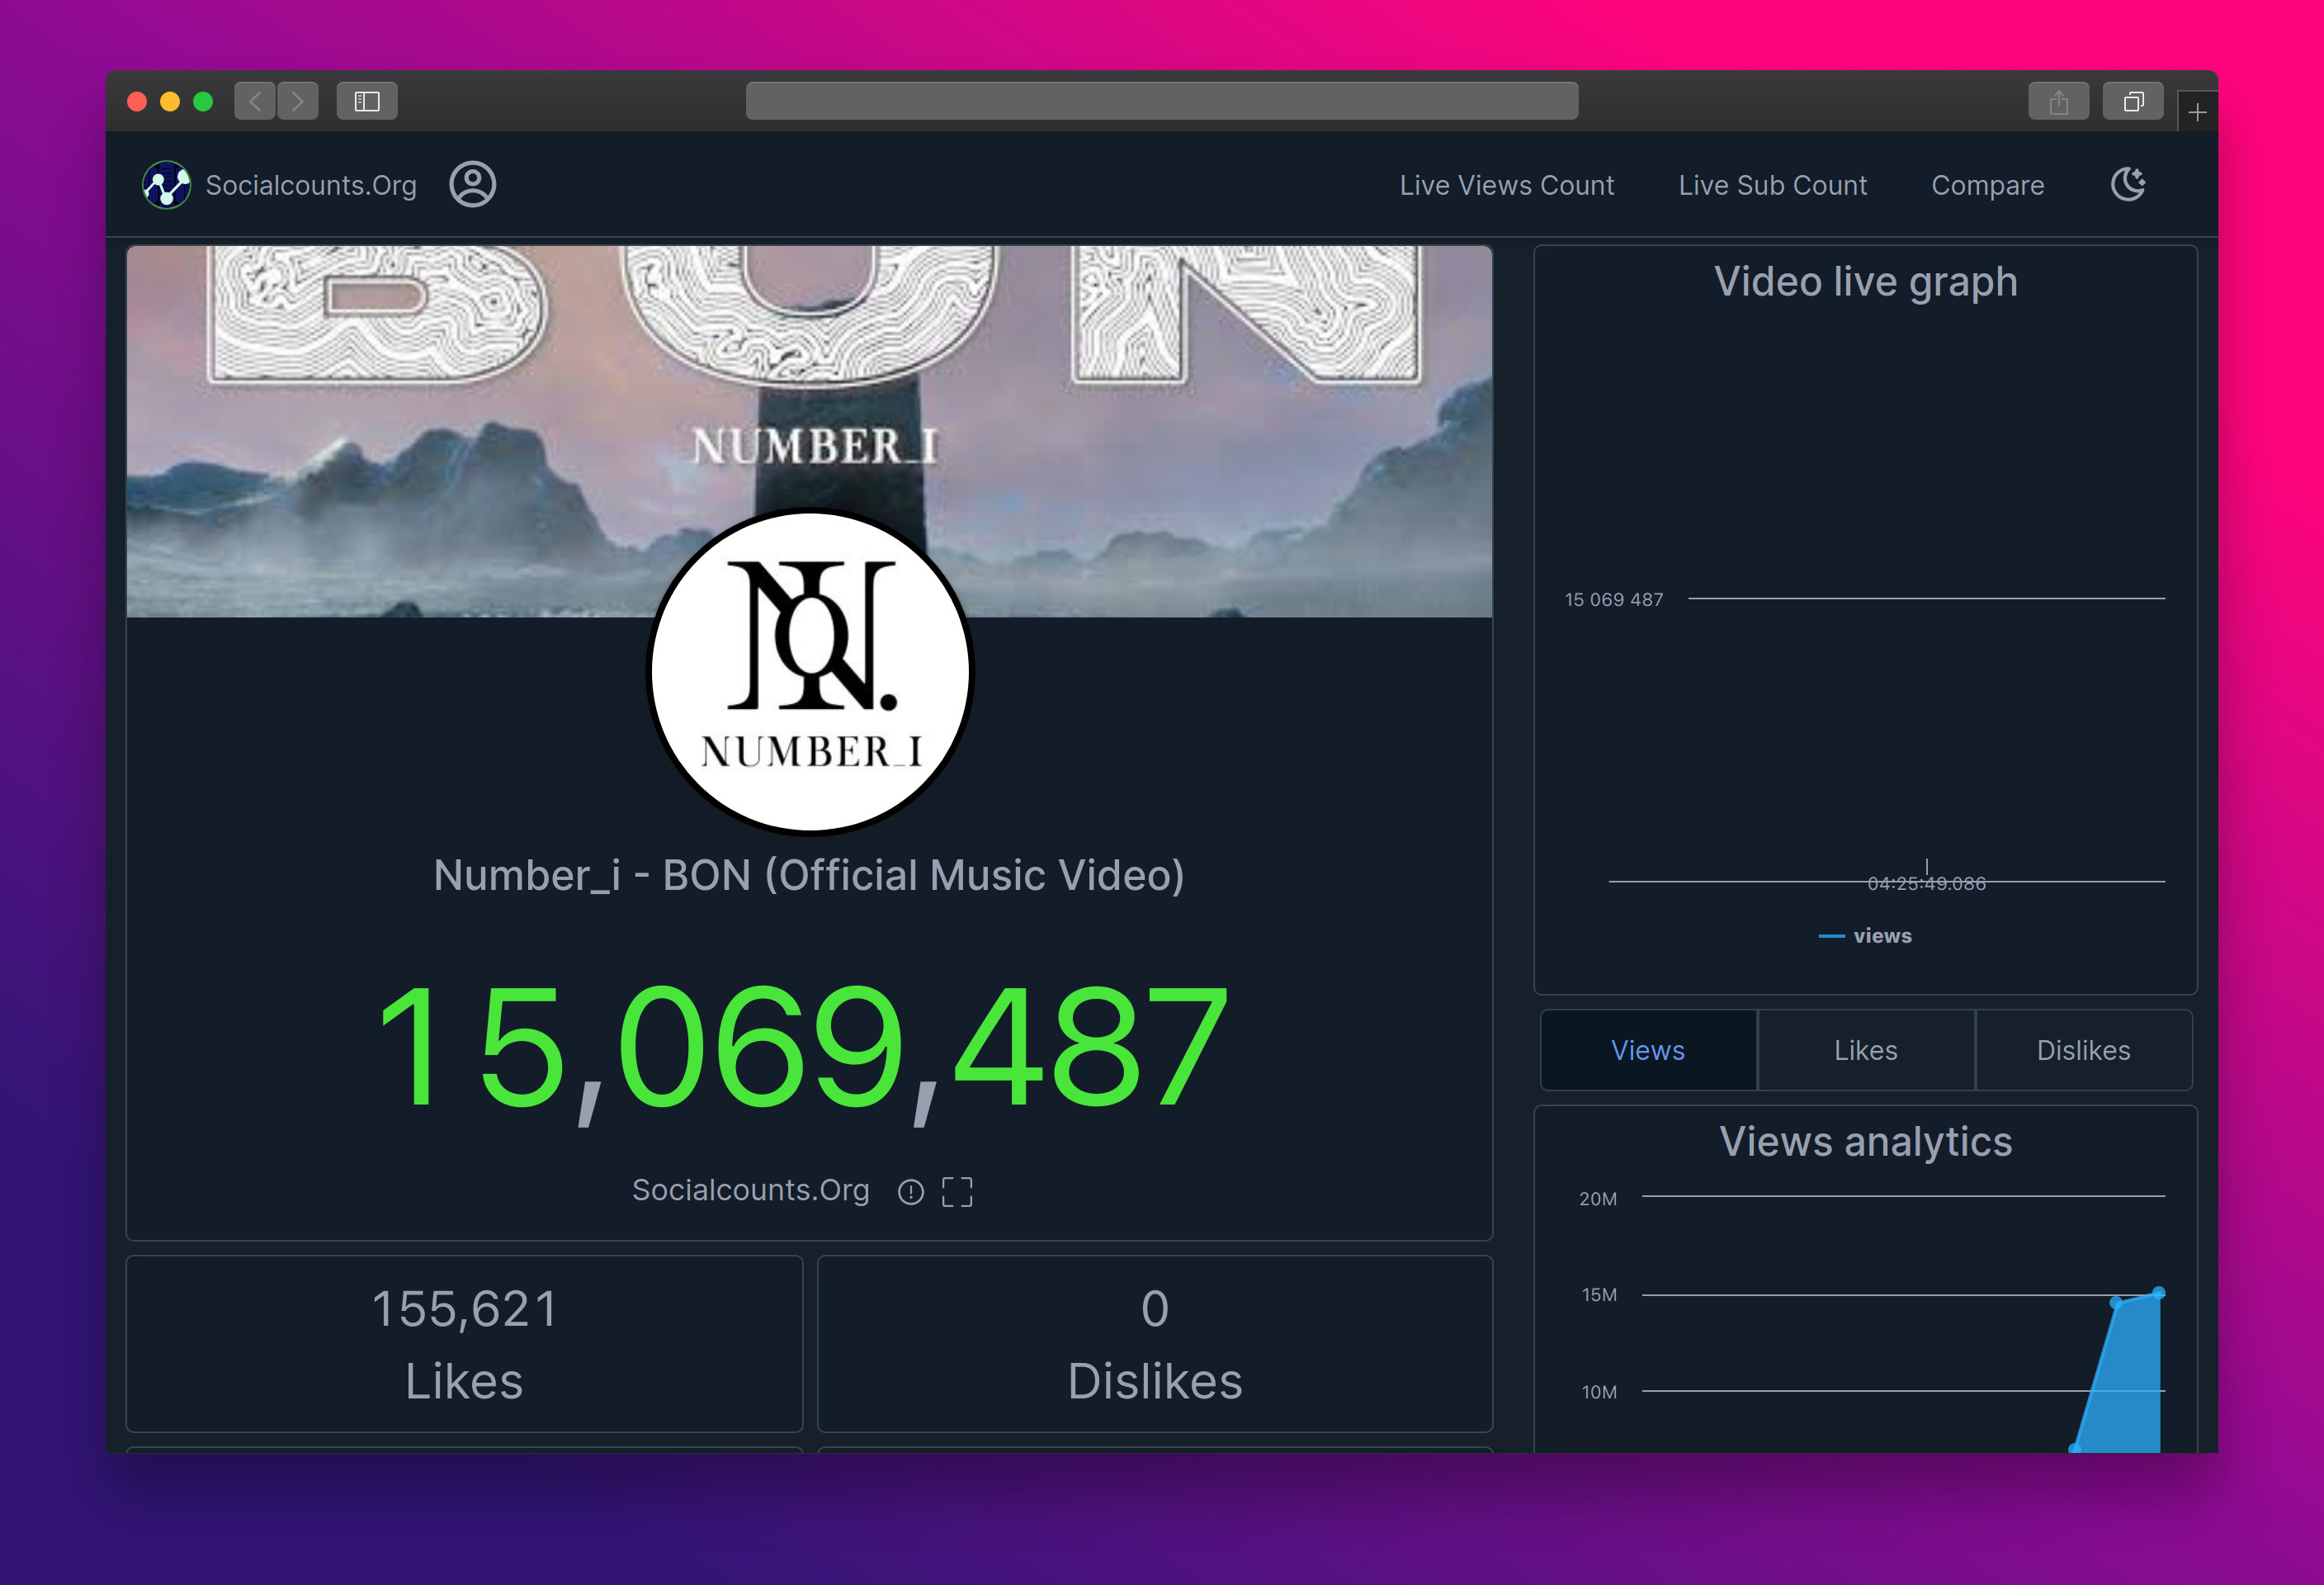
Task: Click the latest data point on views chart
Action: coord(2159,1292)
